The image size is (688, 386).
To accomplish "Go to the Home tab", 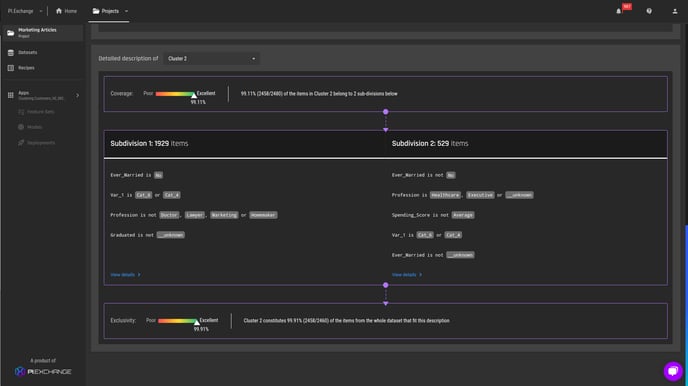I will (66, 11).
